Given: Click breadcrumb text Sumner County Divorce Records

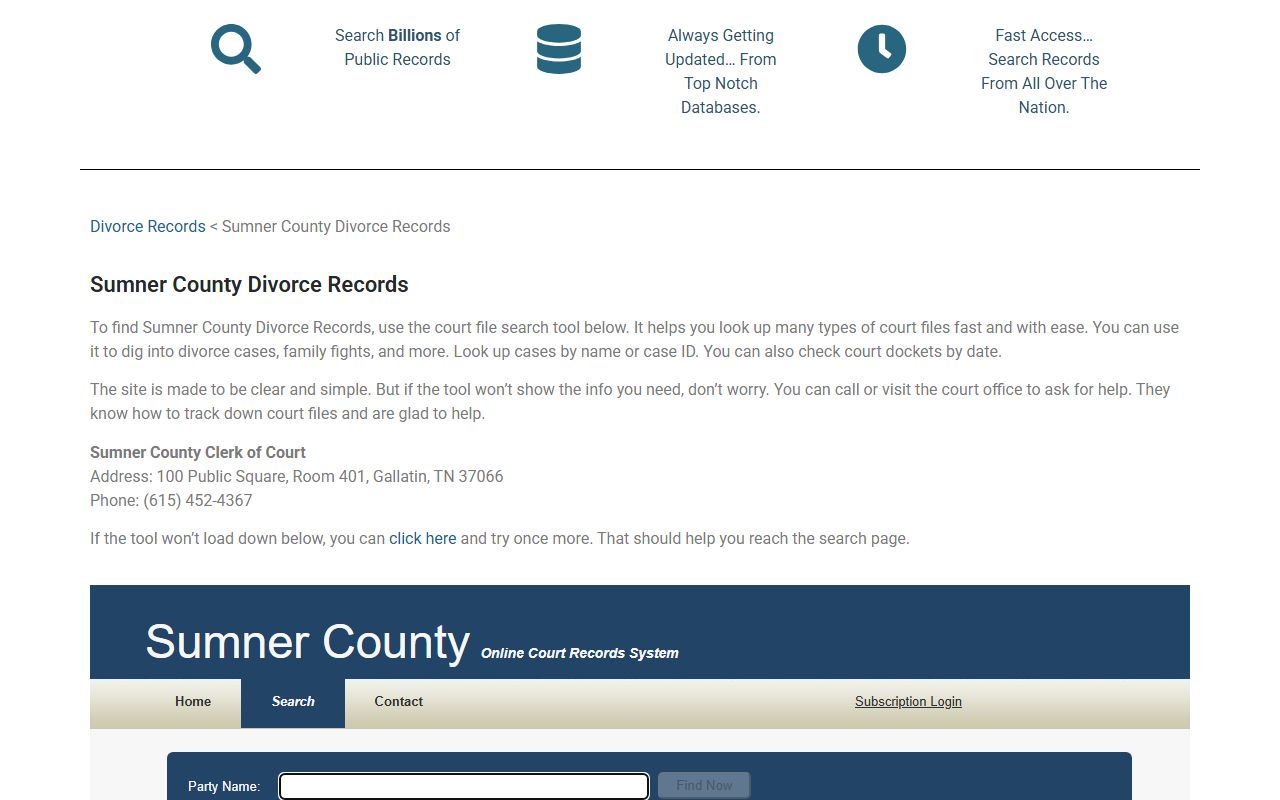Looking at the screenshot, I should point(336,226).
